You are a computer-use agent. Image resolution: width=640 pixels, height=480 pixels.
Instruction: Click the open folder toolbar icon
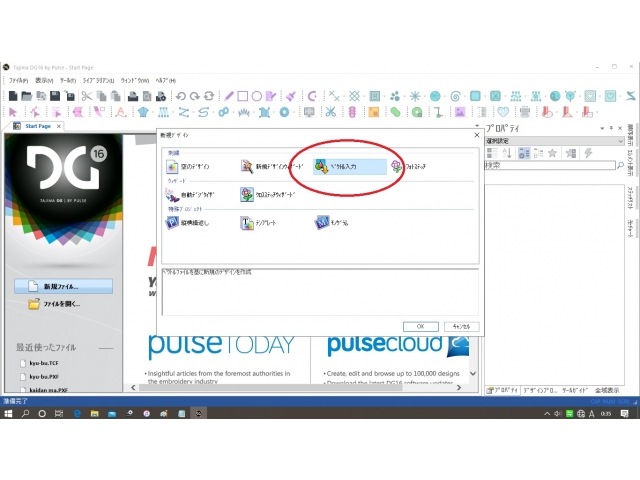click(27, 96)
